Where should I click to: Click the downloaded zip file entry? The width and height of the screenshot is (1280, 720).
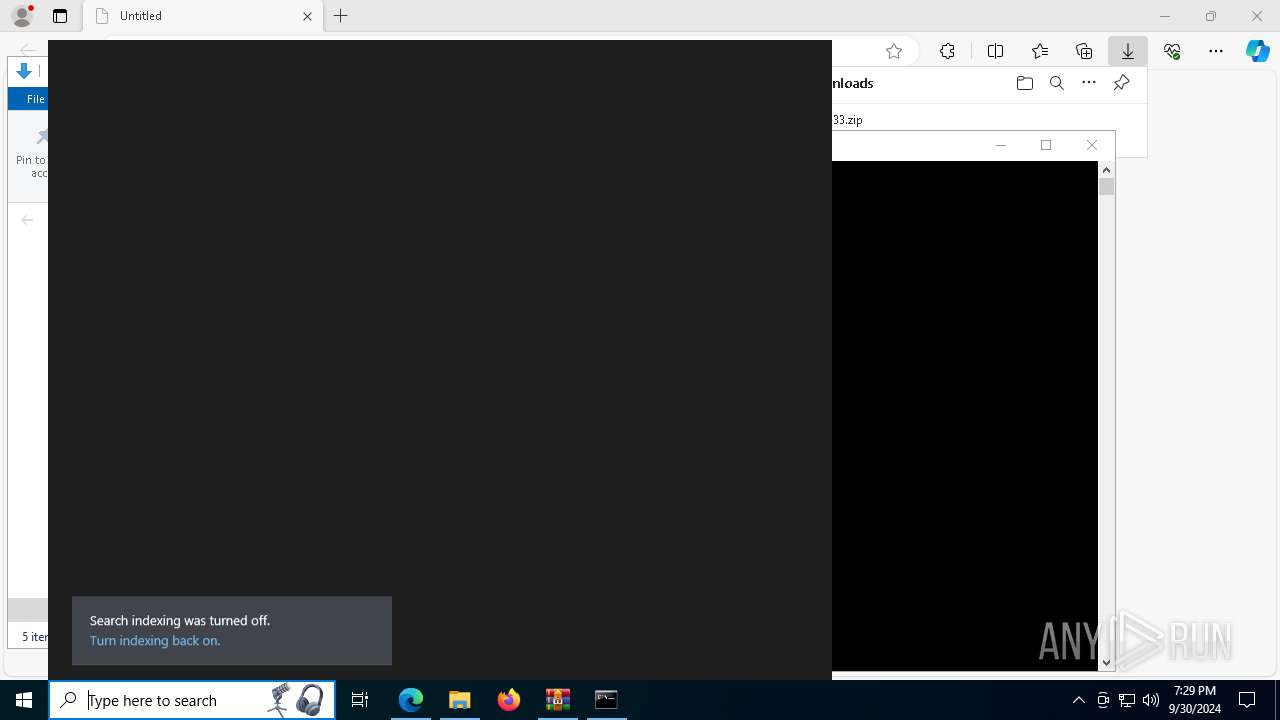tap(847, 119)
